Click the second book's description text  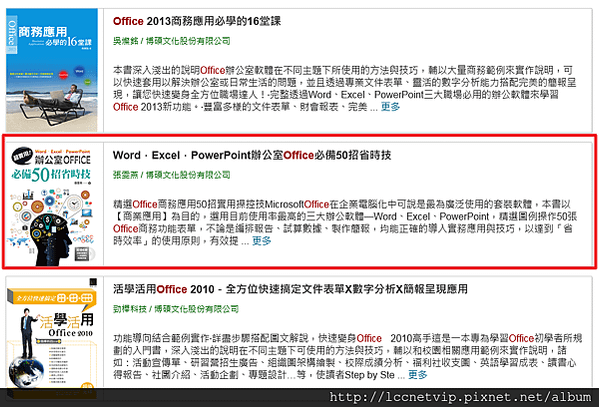tap(345, 222)
